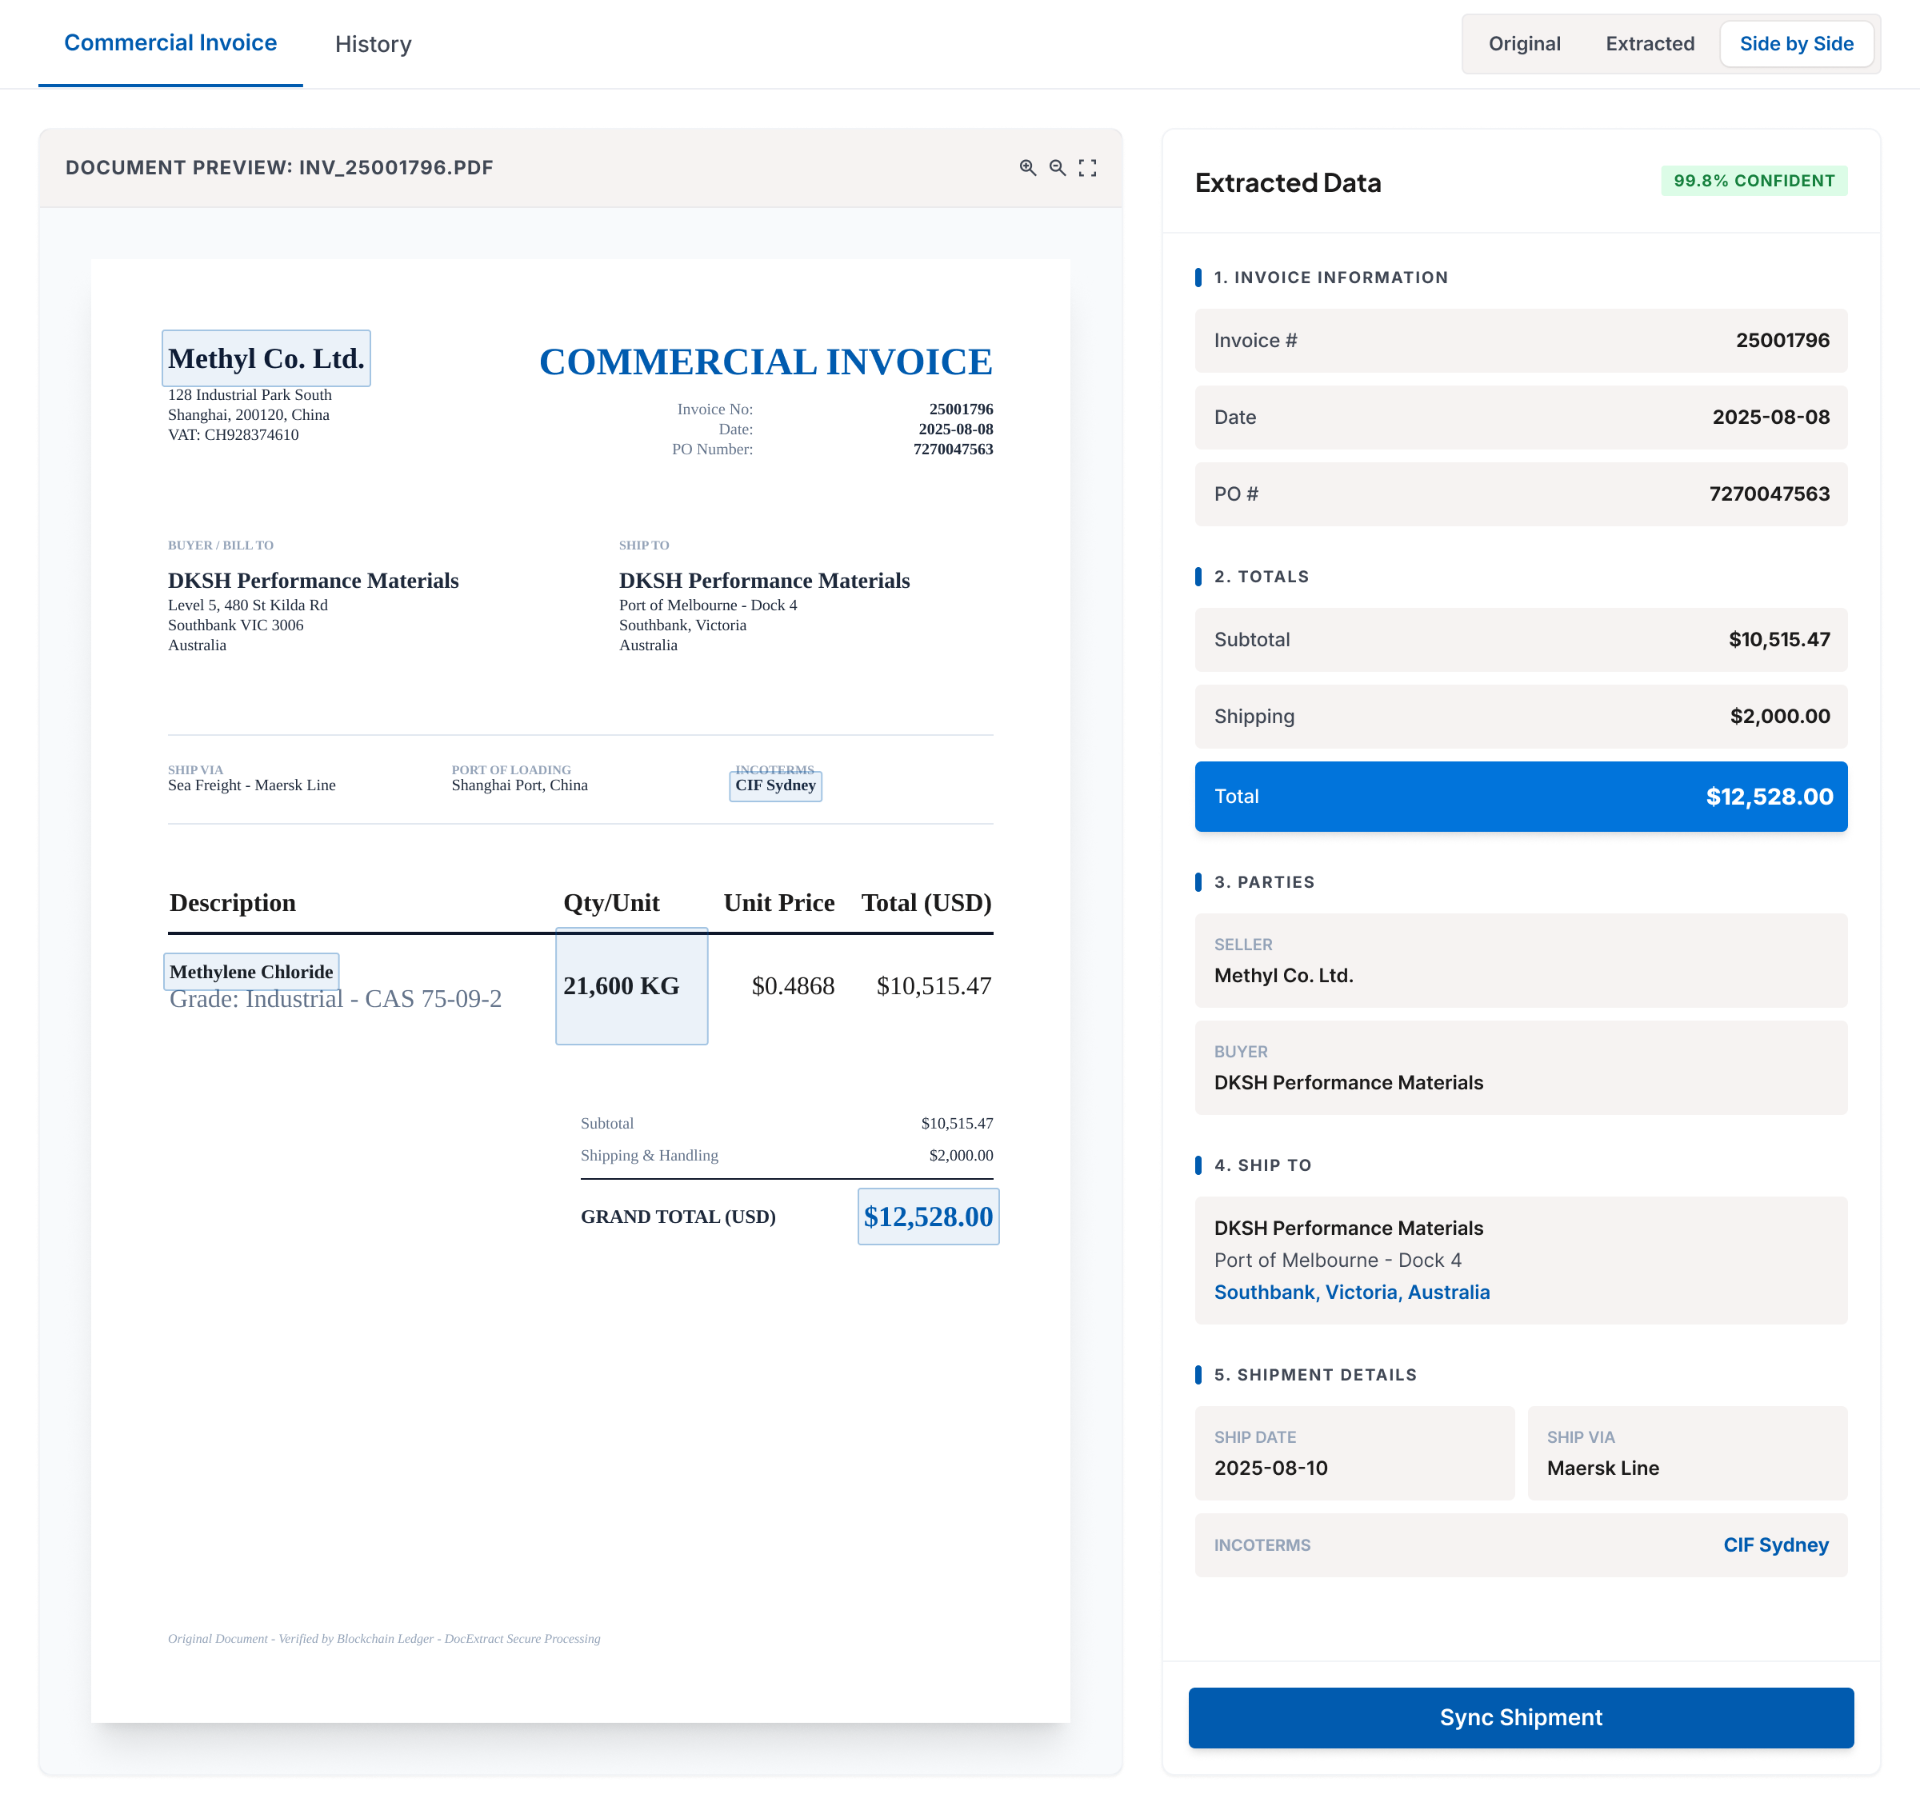
Task: Expand the document preview to fullscreen
Action: point(1089,168)
